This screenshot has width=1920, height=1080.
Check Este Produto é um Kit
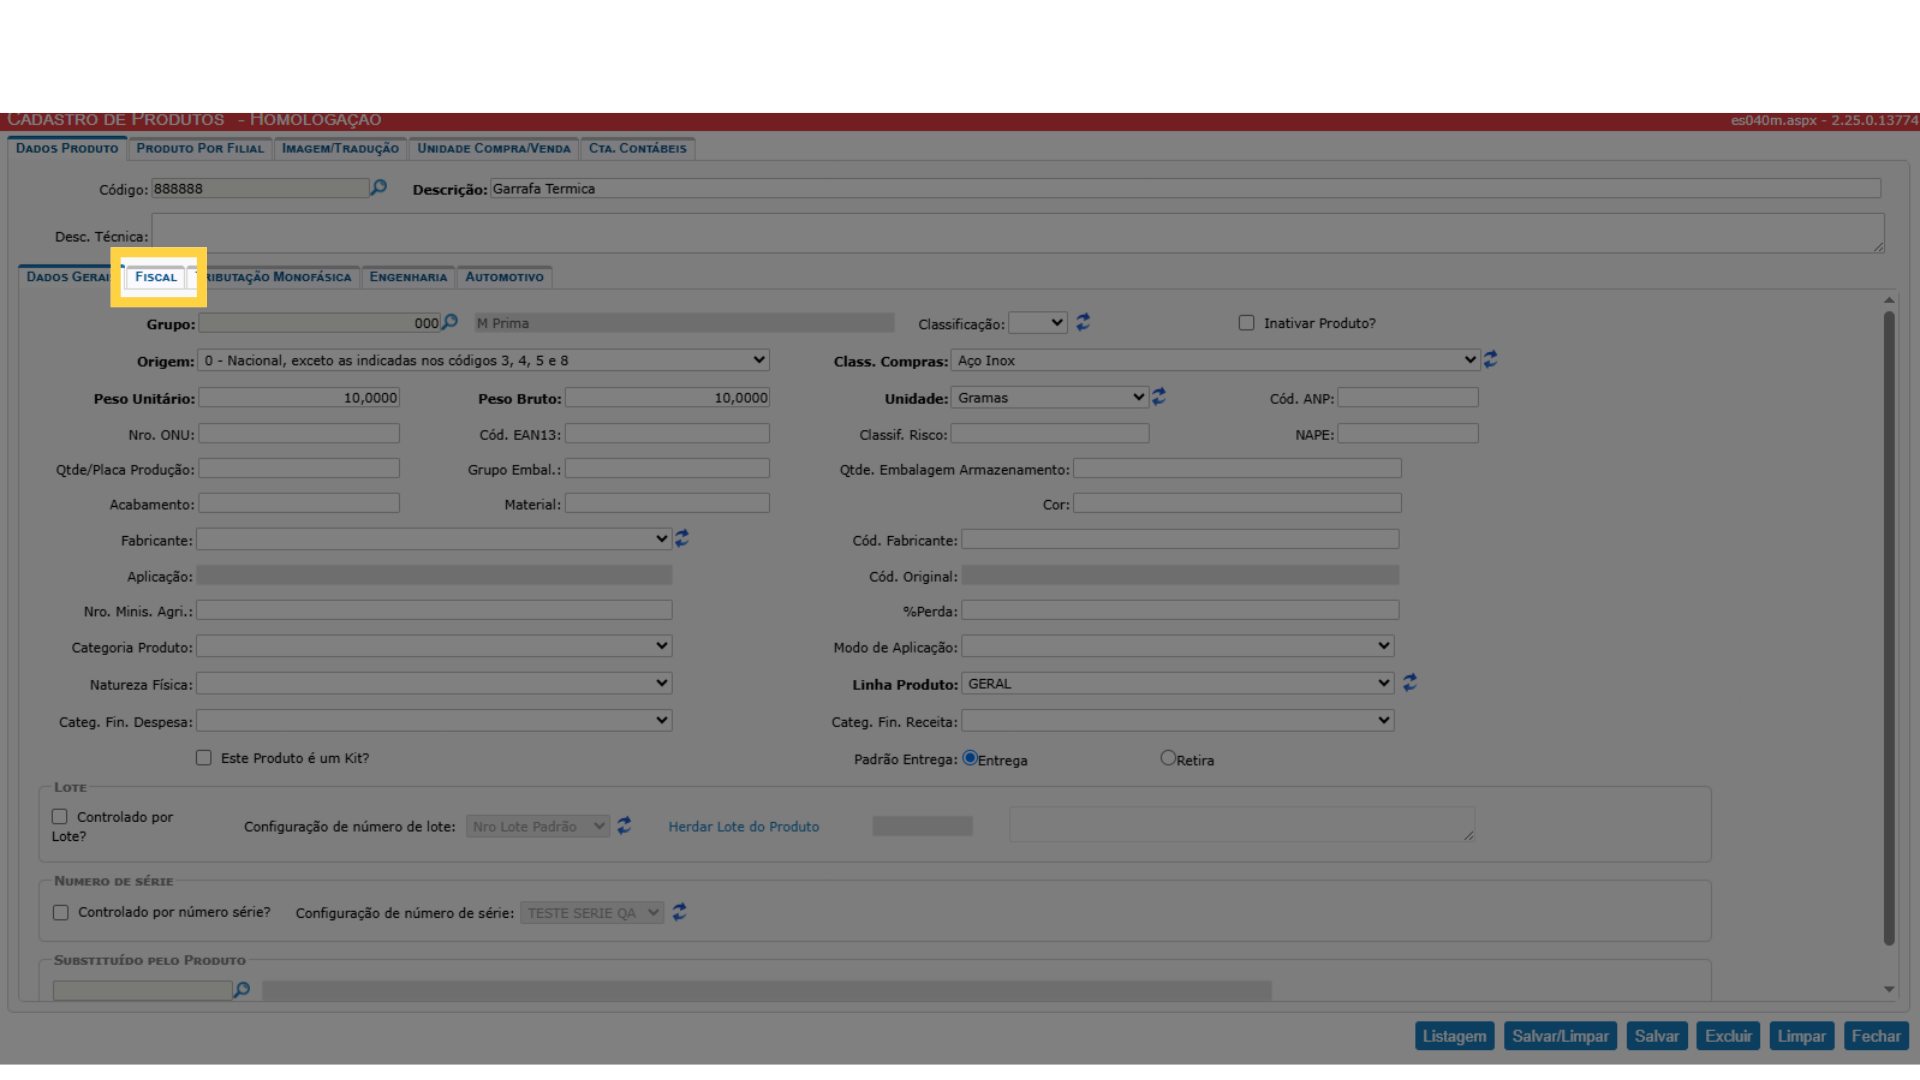tap(204, 758)
